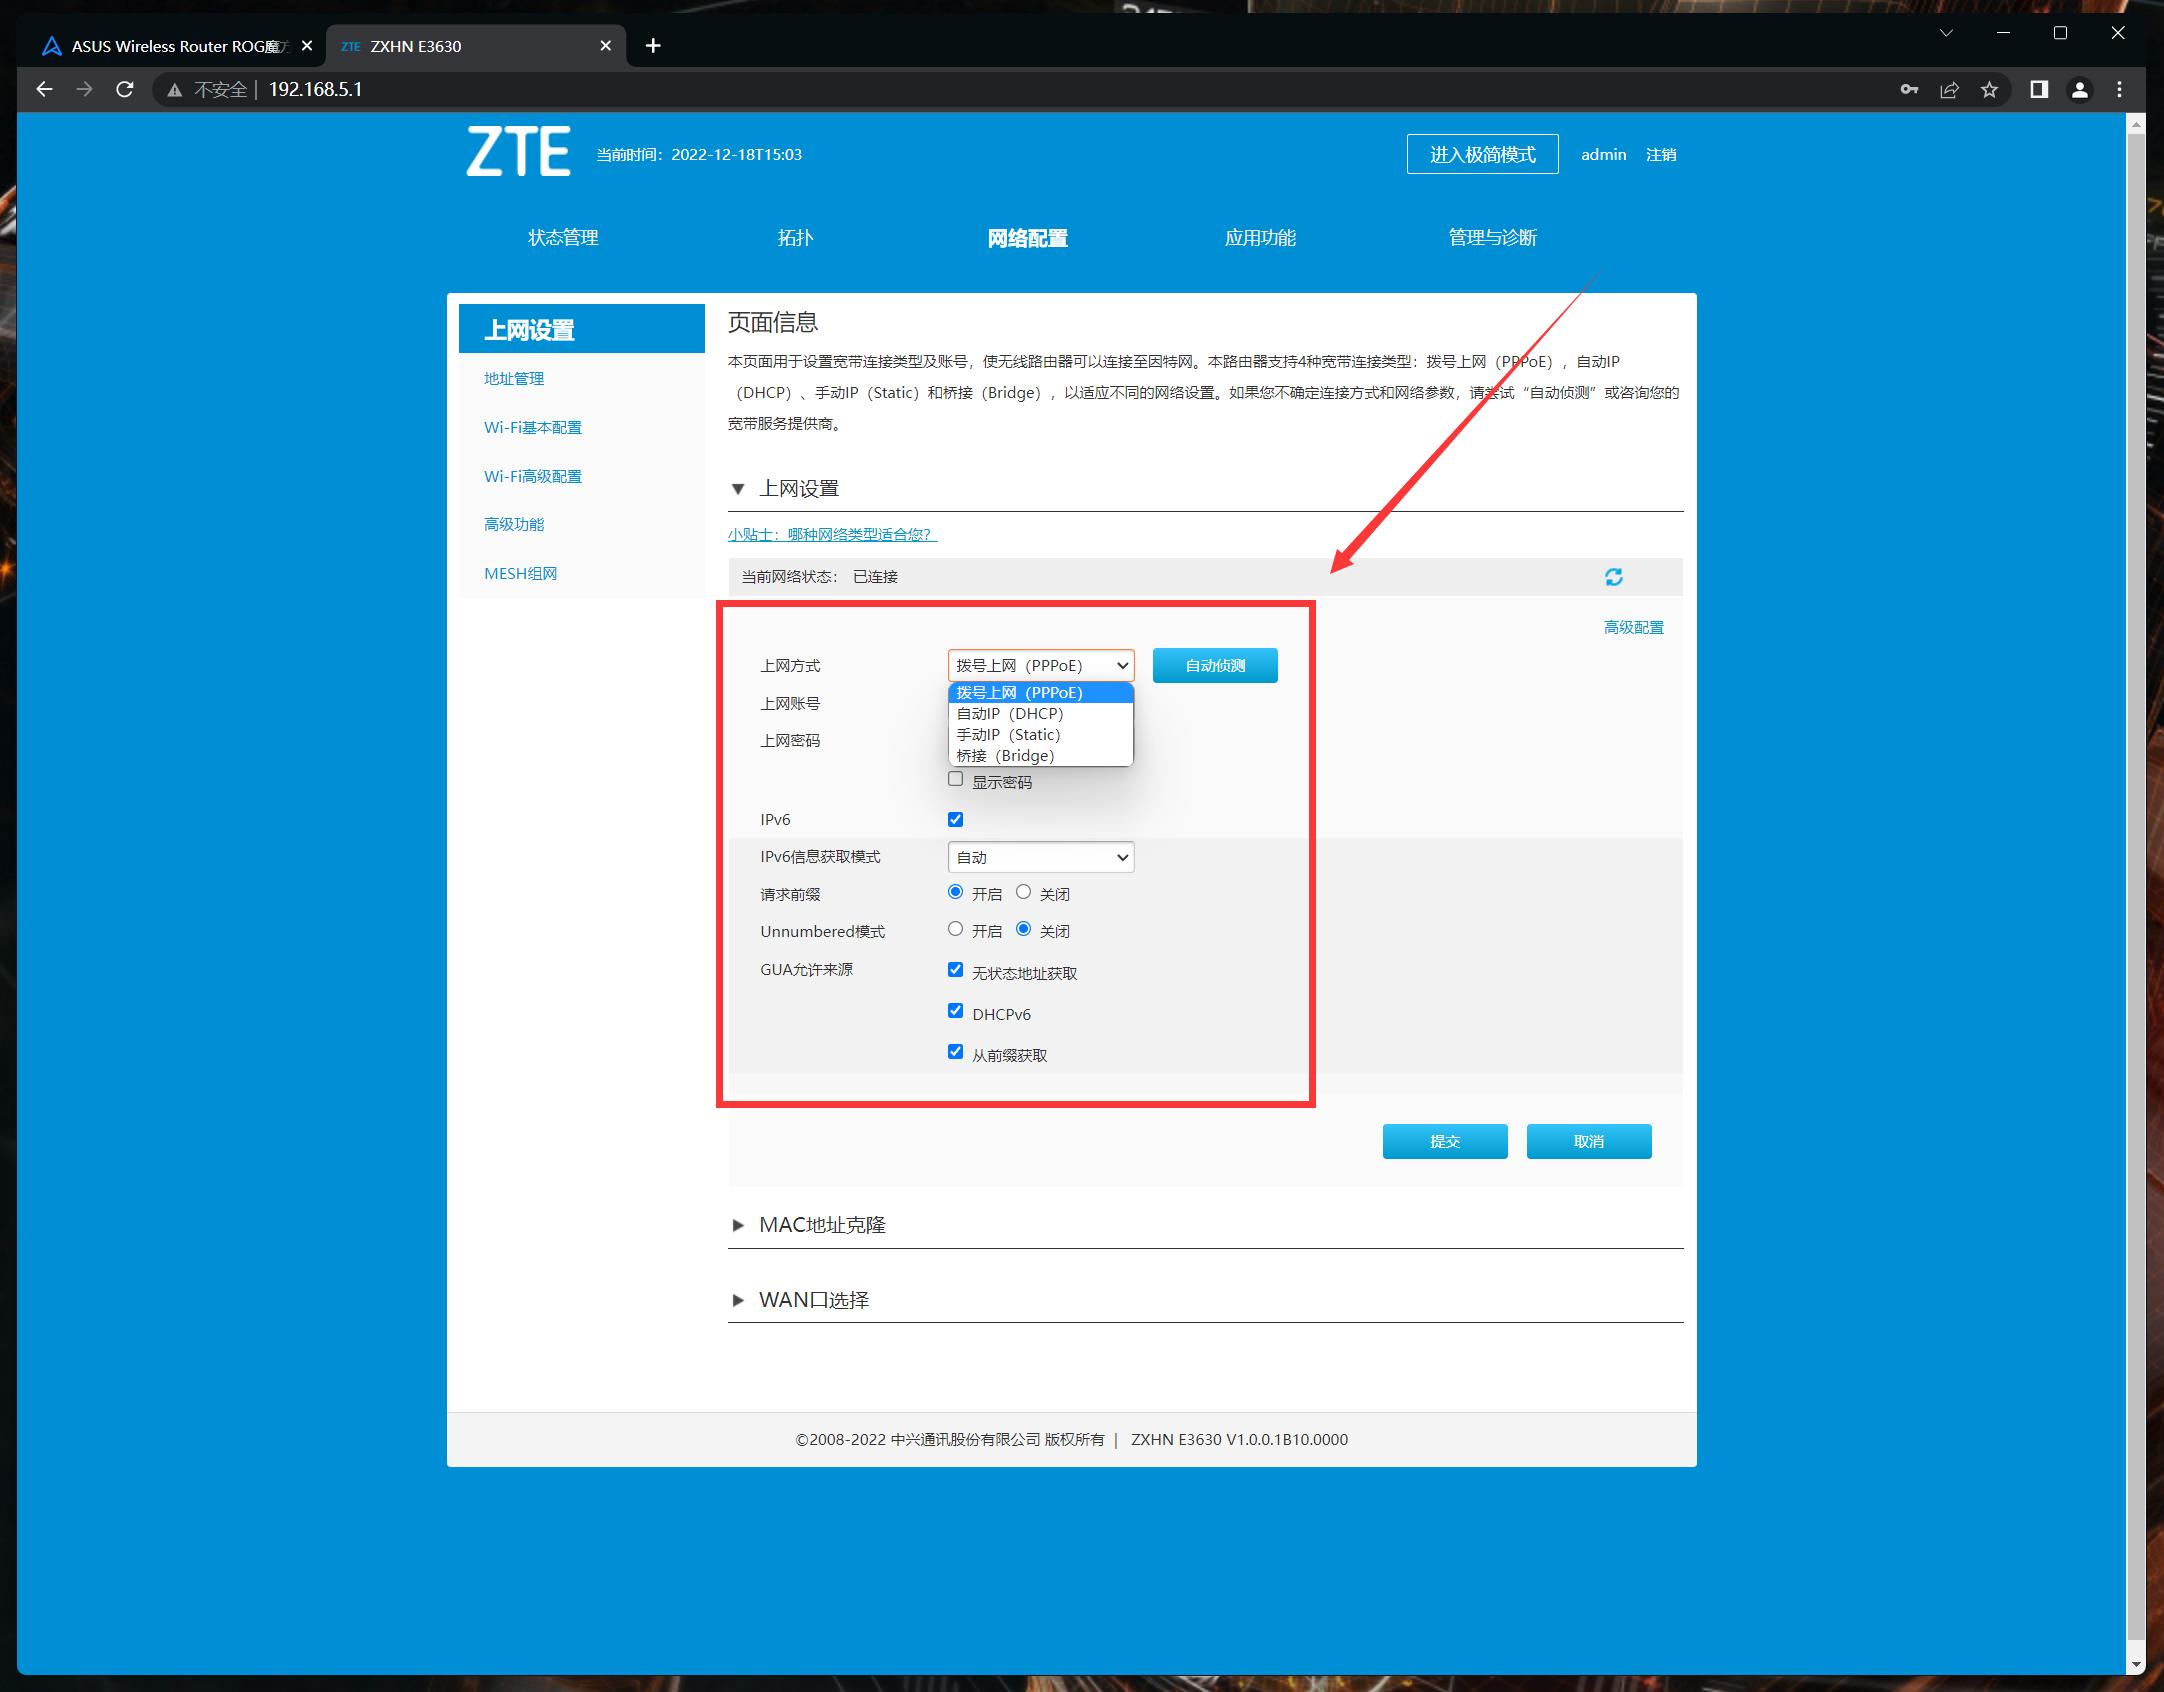
Task: Click the saved passwords key icon
Action: tap(1909, 90)
